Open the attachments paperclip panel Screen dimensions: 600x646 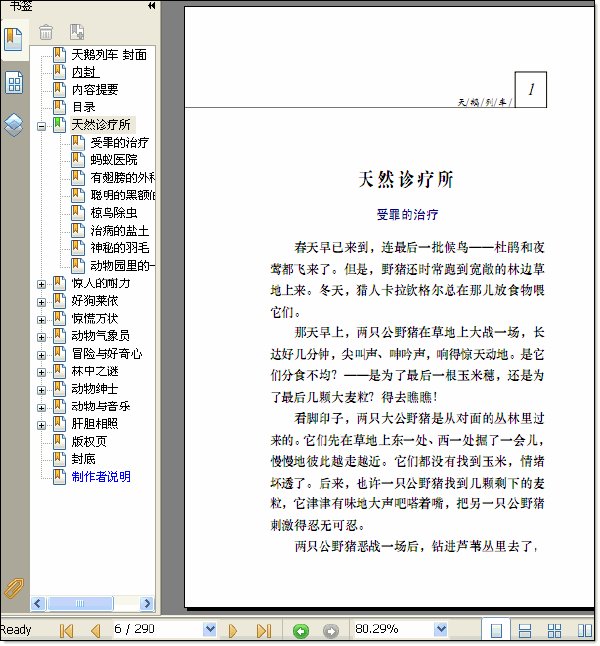pos(14,588)
